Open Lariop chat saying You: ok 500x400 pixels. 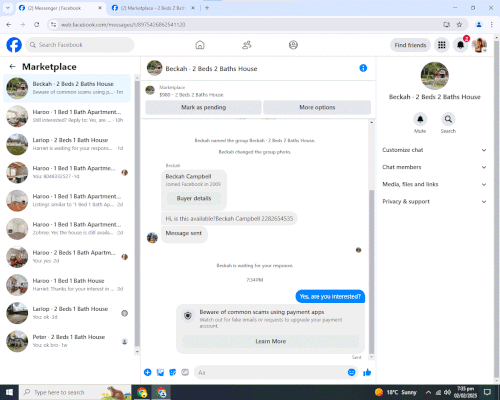tap(67, 313)
